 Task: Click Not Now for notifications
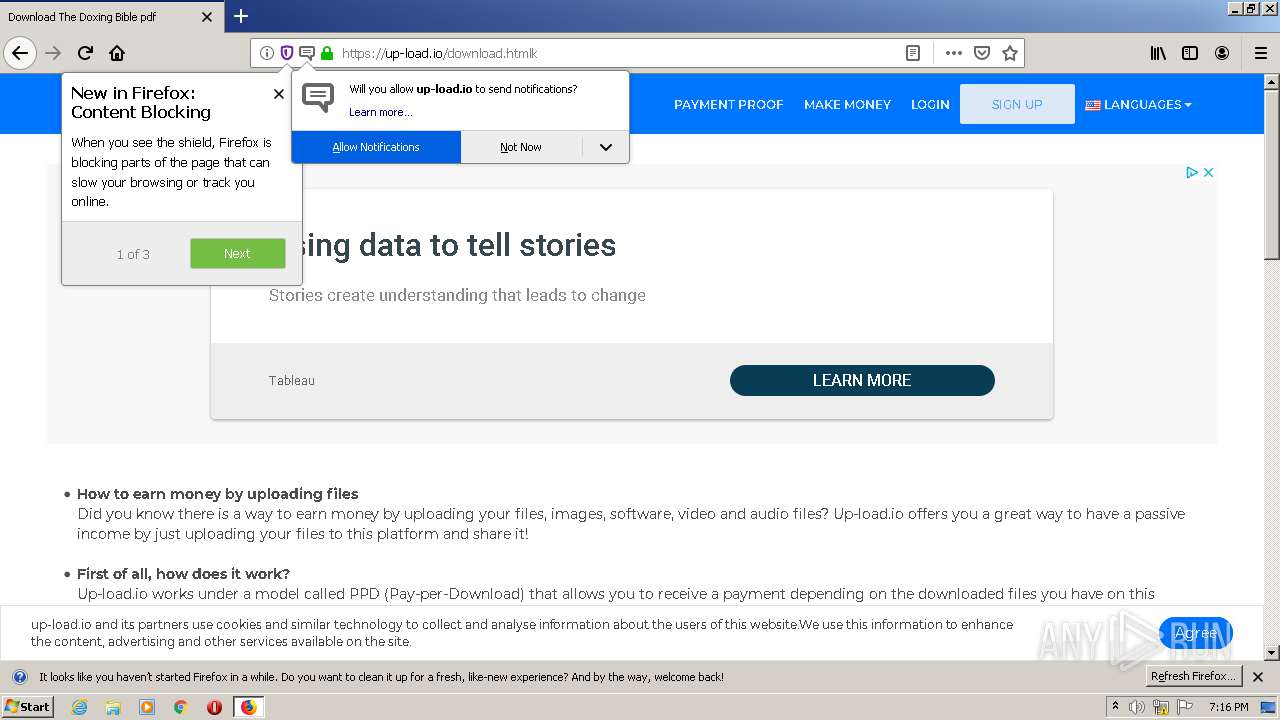521,147
